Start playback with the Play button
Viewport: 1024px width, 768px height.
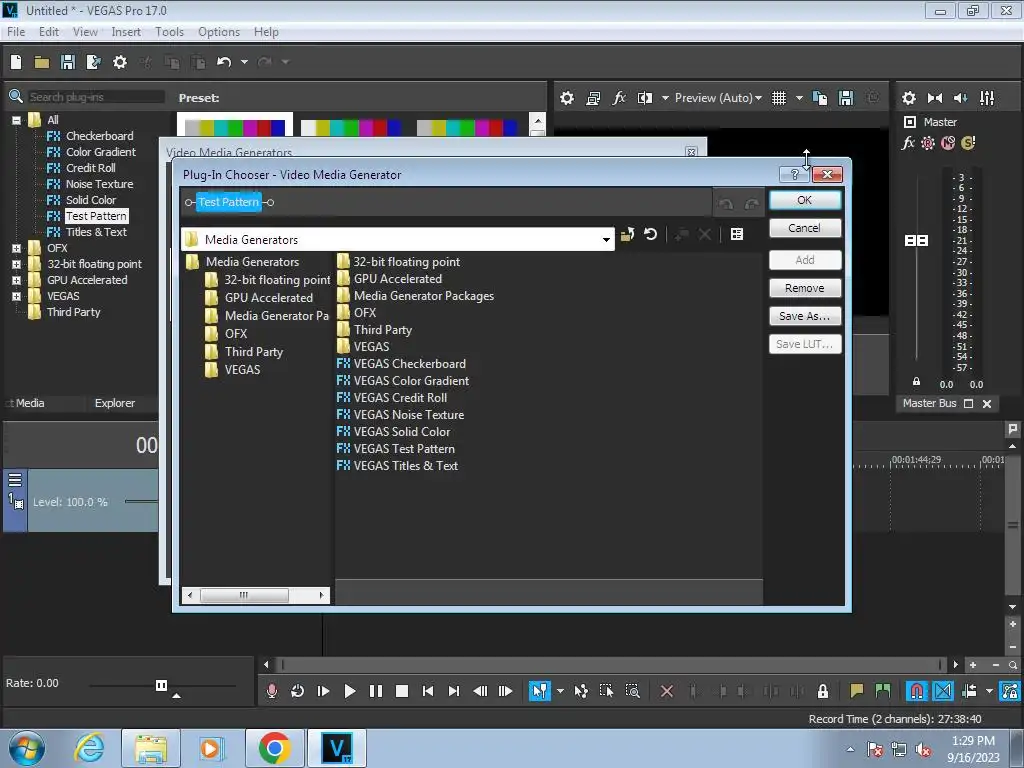[x=349, y=691]
